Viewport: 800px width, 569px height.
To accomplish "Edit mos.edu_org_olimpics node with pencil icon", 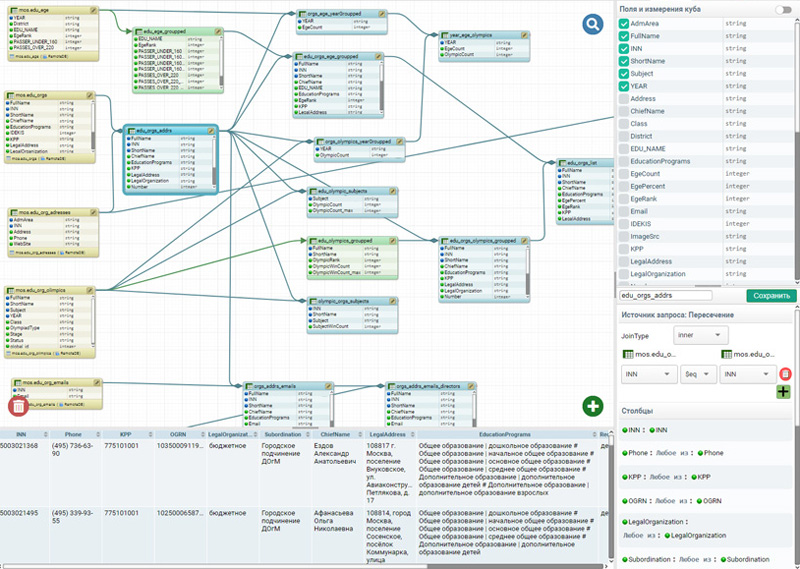I will [x=90, y=290].
